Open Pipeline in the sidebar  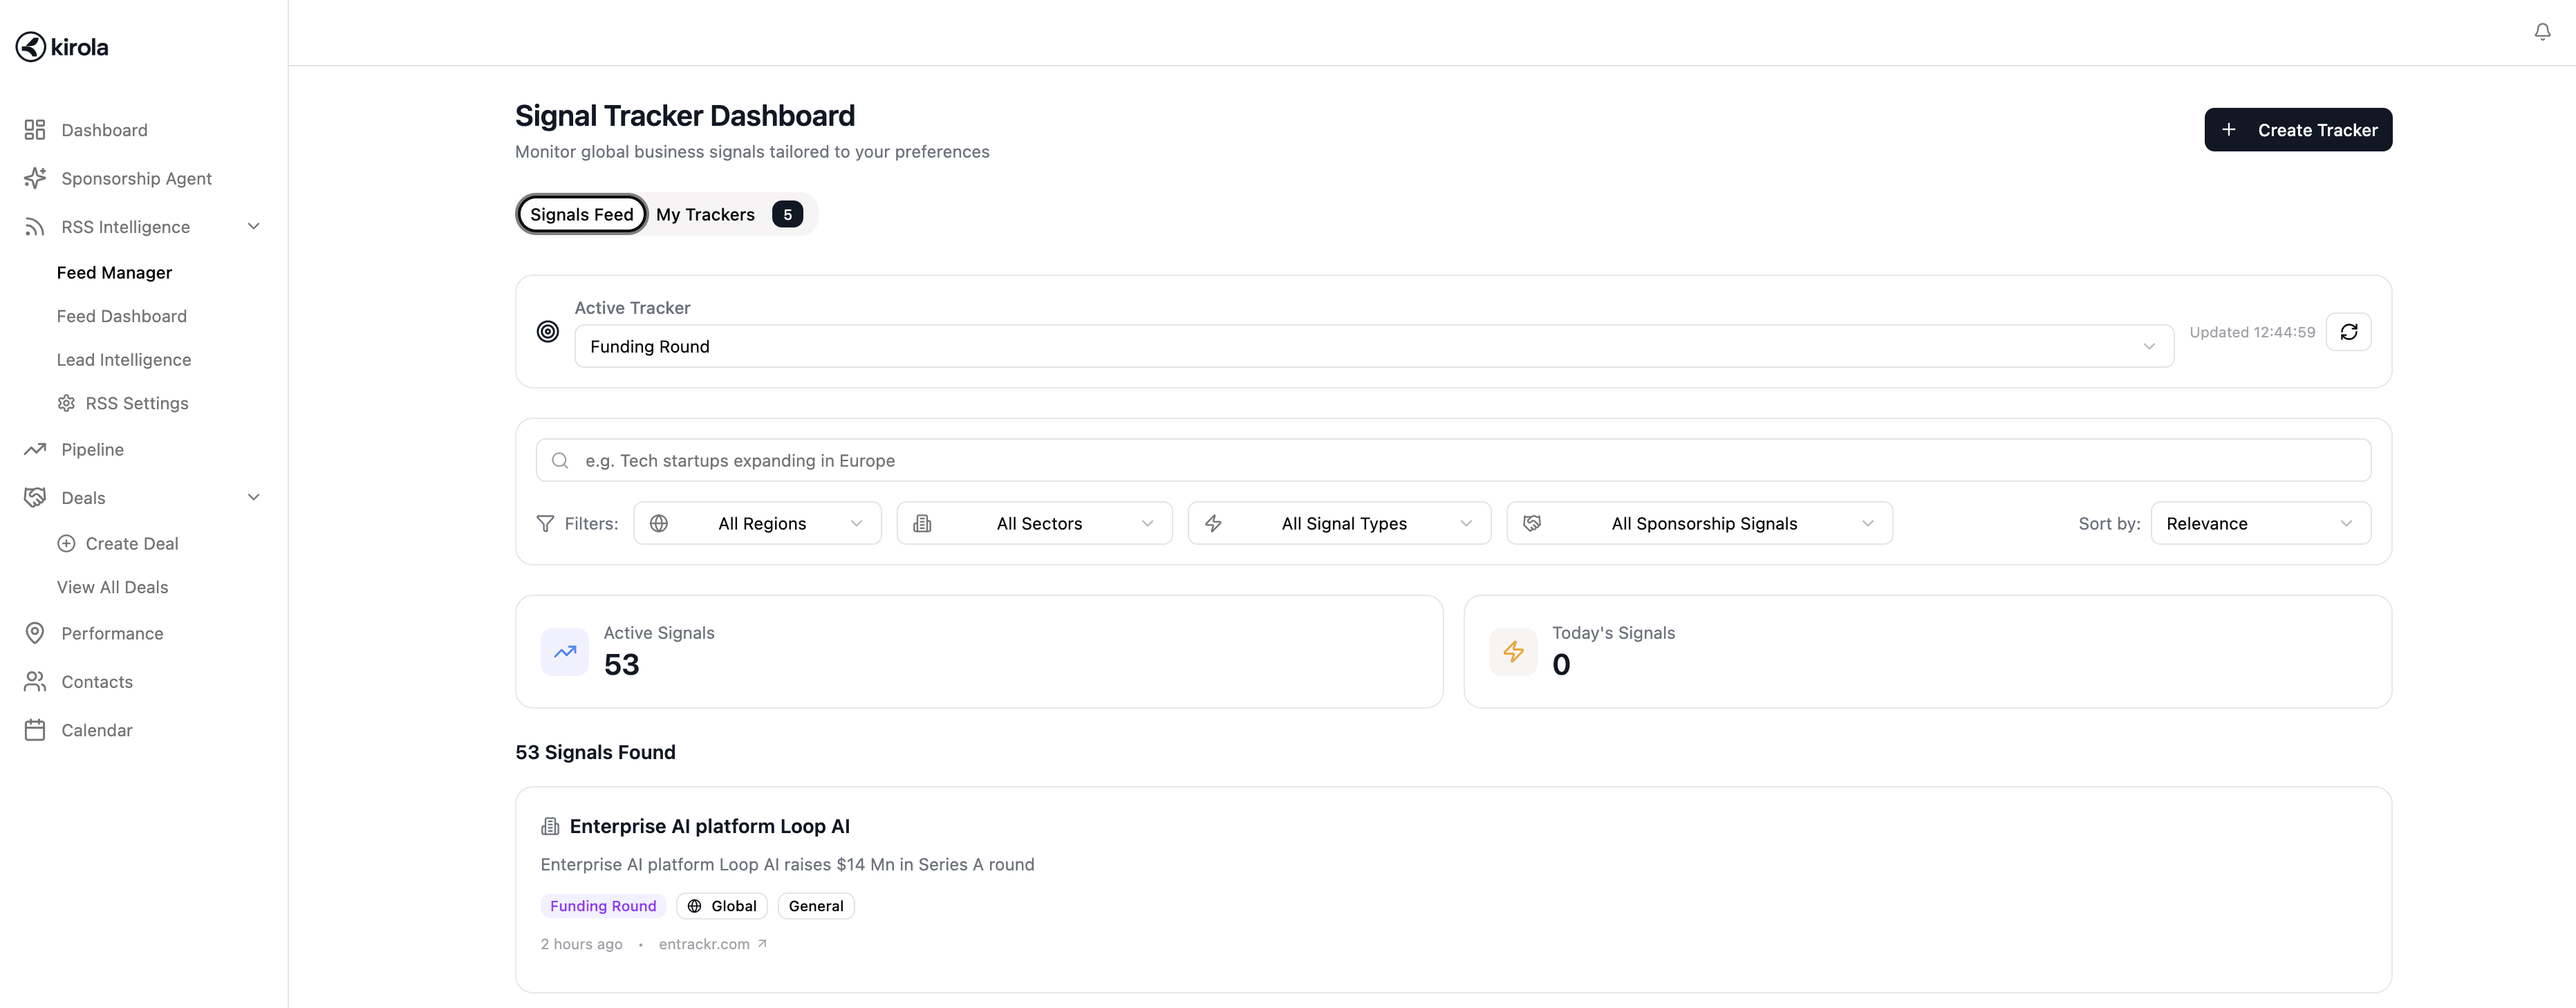(x=92, y=450)
